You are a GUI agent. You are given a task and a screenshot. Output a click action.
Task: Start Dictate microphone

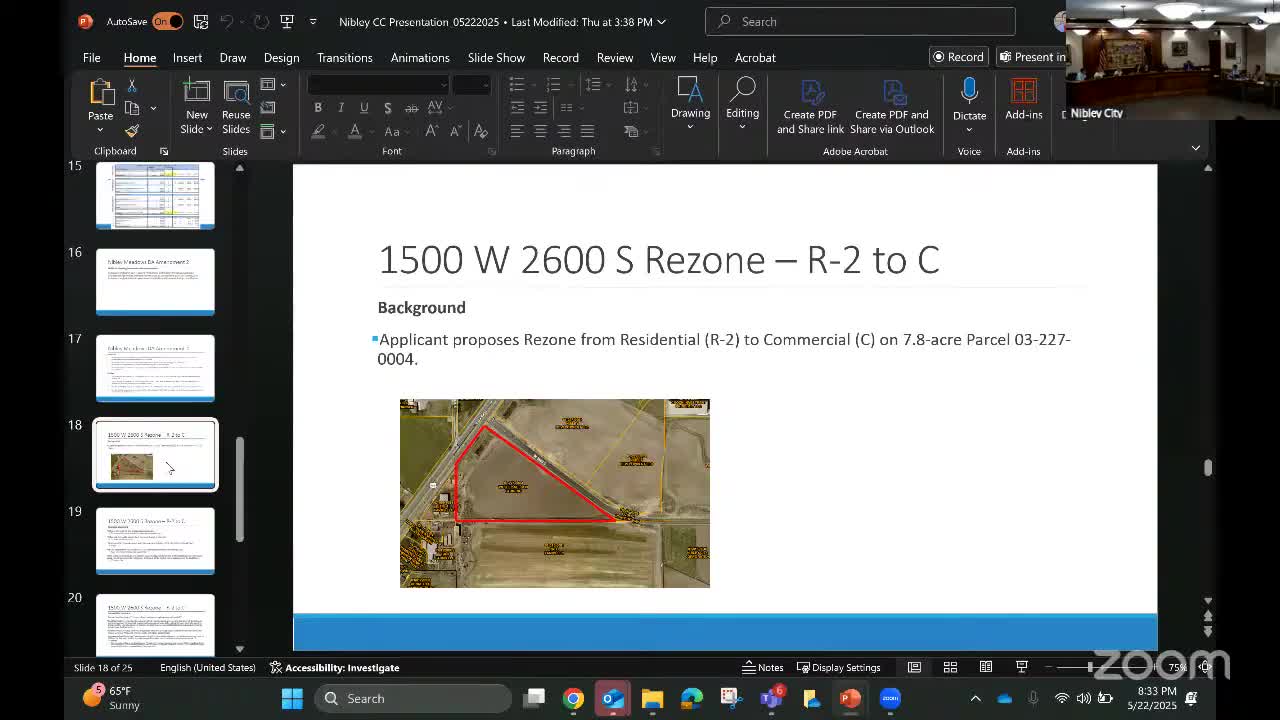click(969, 105)
